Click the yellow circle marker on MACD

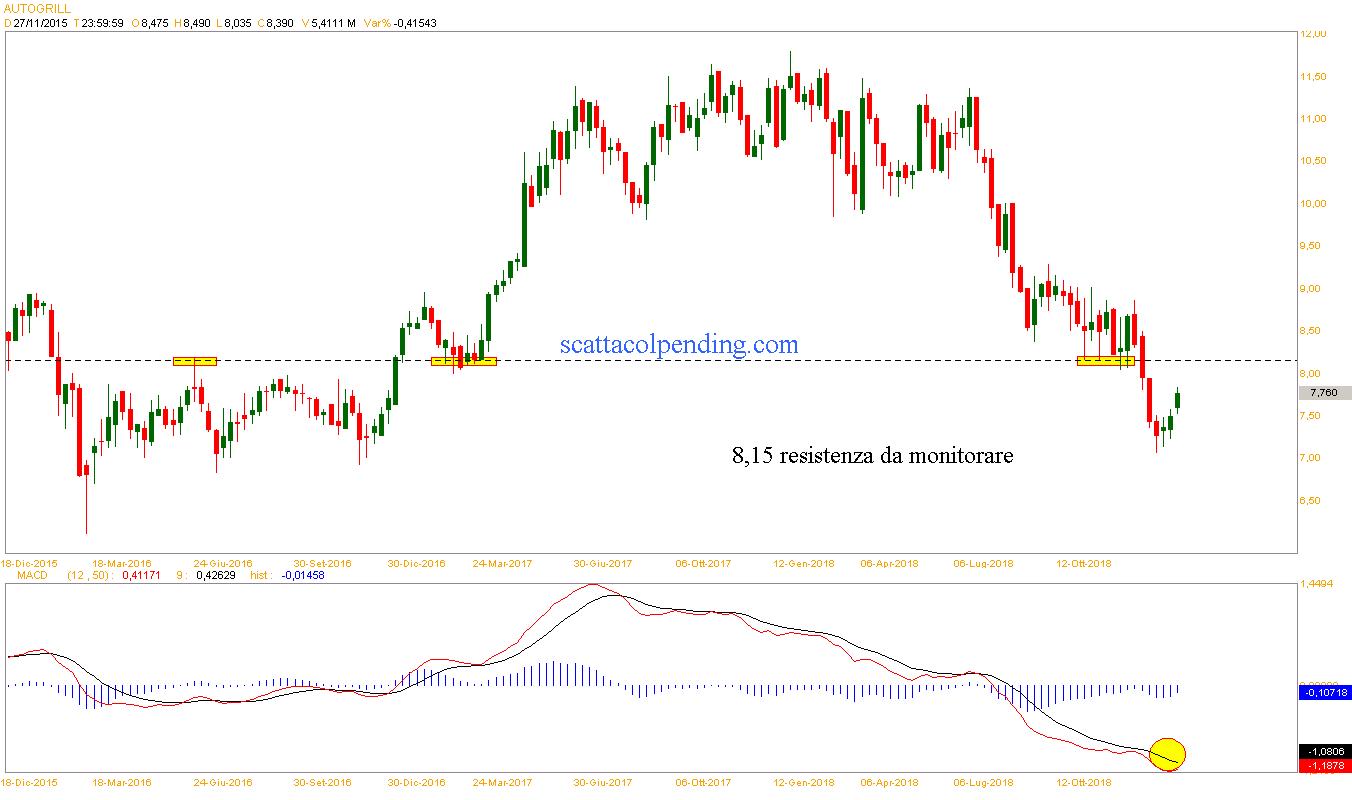(1167, 754)
